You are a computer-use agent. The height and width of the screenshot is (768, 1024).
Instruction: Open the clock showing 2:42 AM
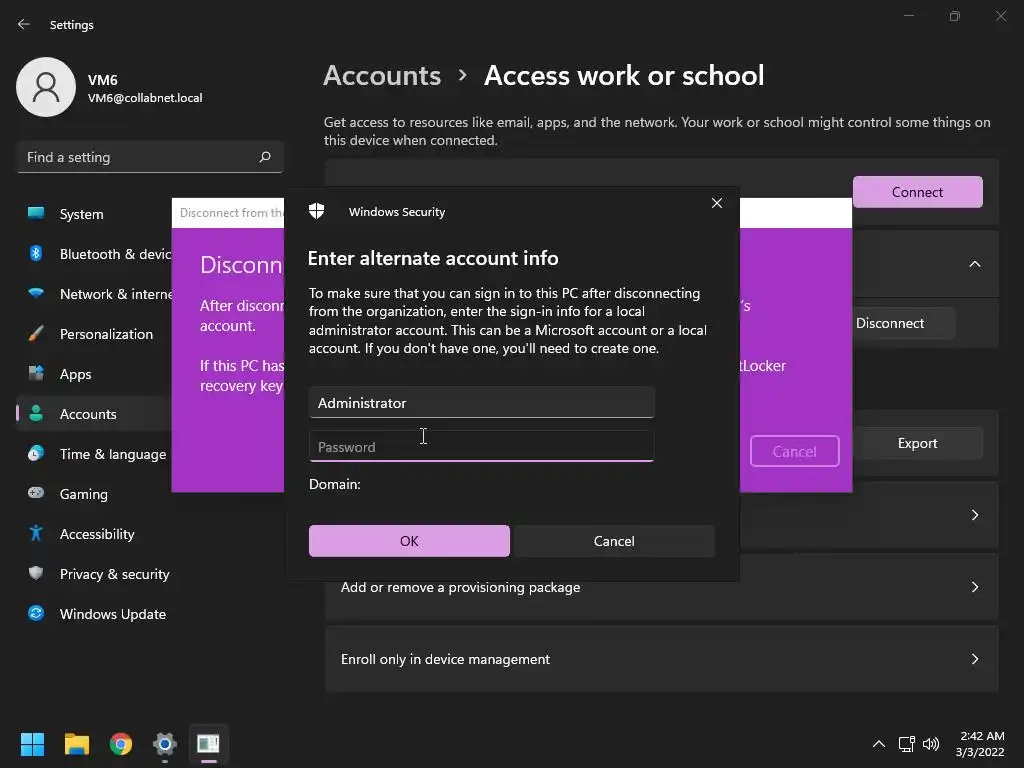pyautogui.click(x=980, y=744)
